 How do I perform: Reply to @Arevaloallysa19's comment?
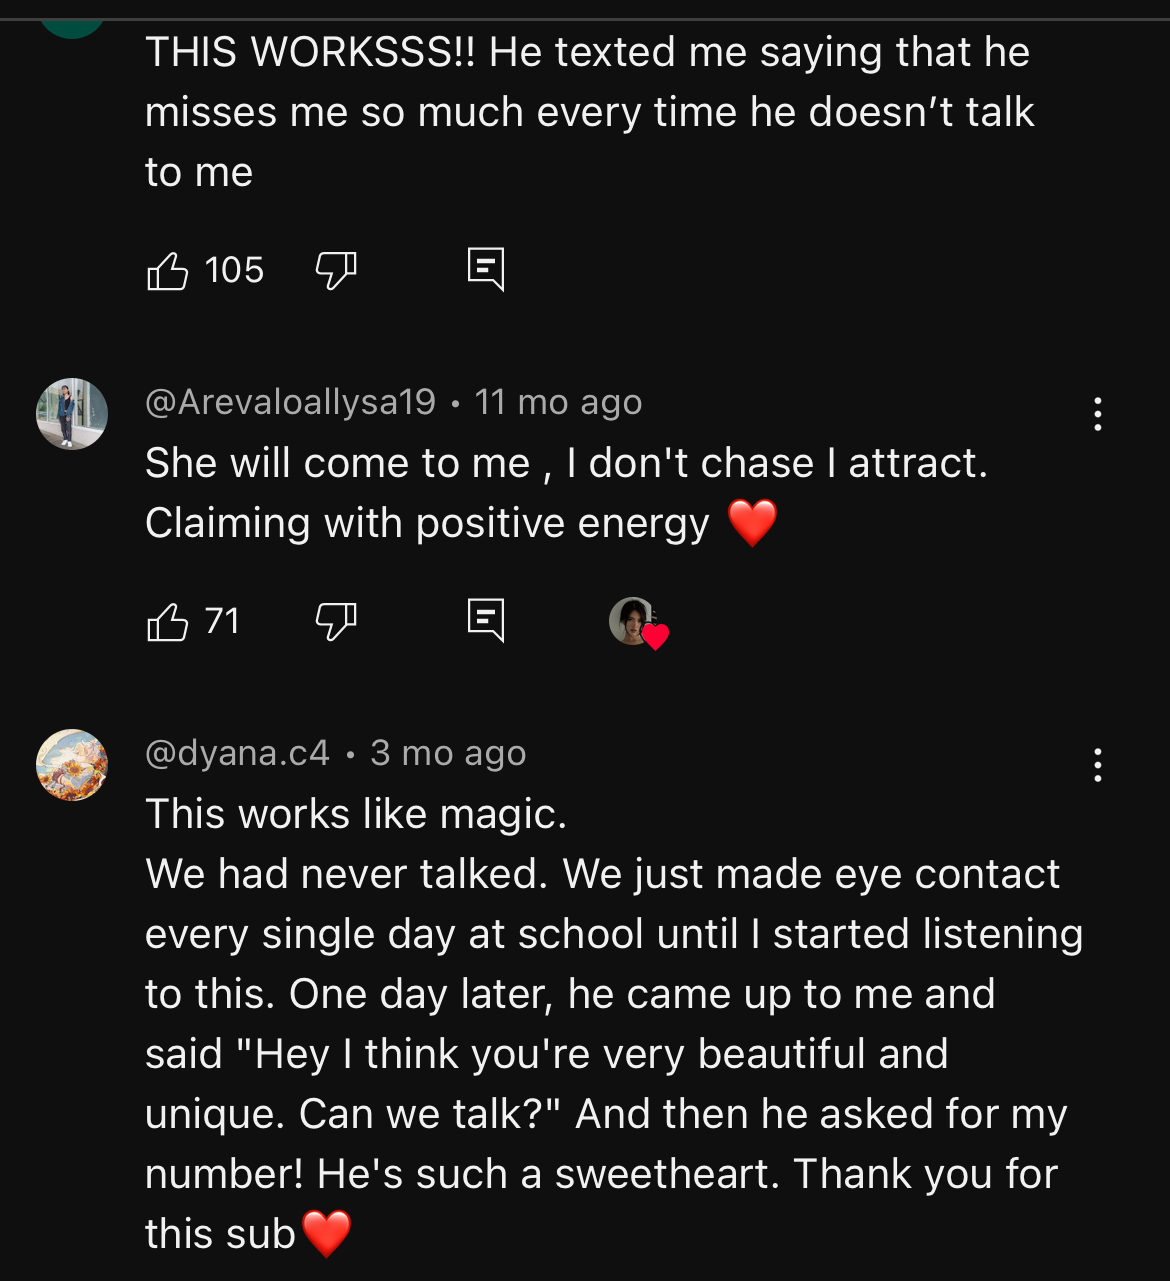(486, 622)
